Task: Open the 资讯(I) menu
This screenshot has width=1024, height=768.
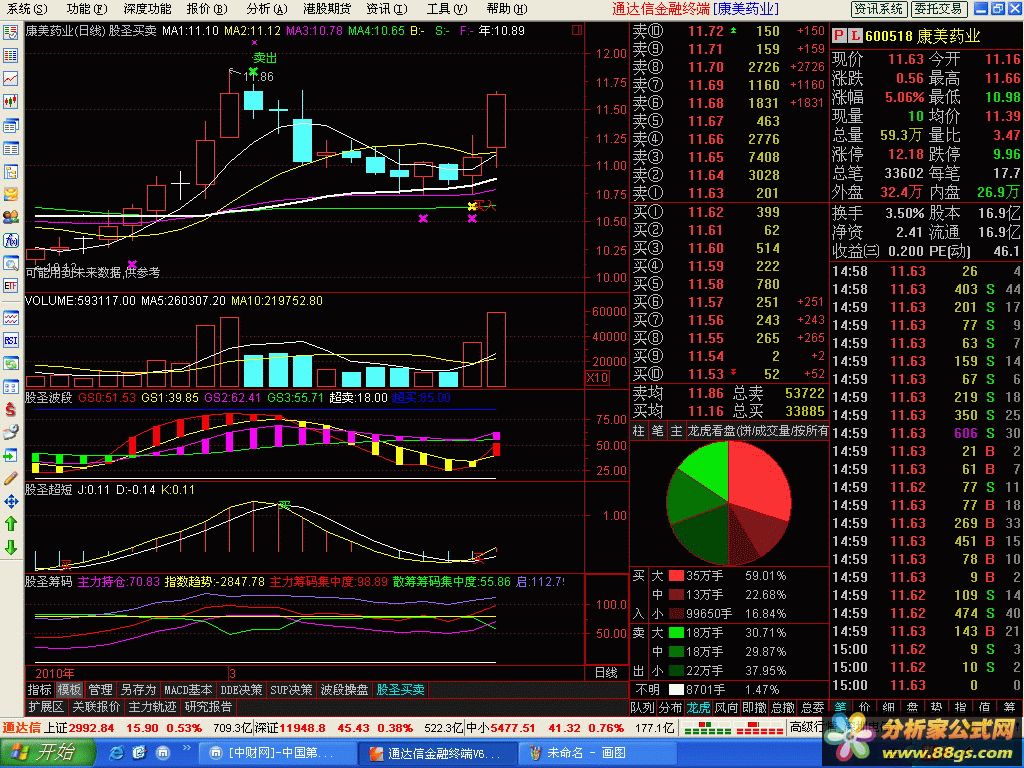Action: coord(387,8)
